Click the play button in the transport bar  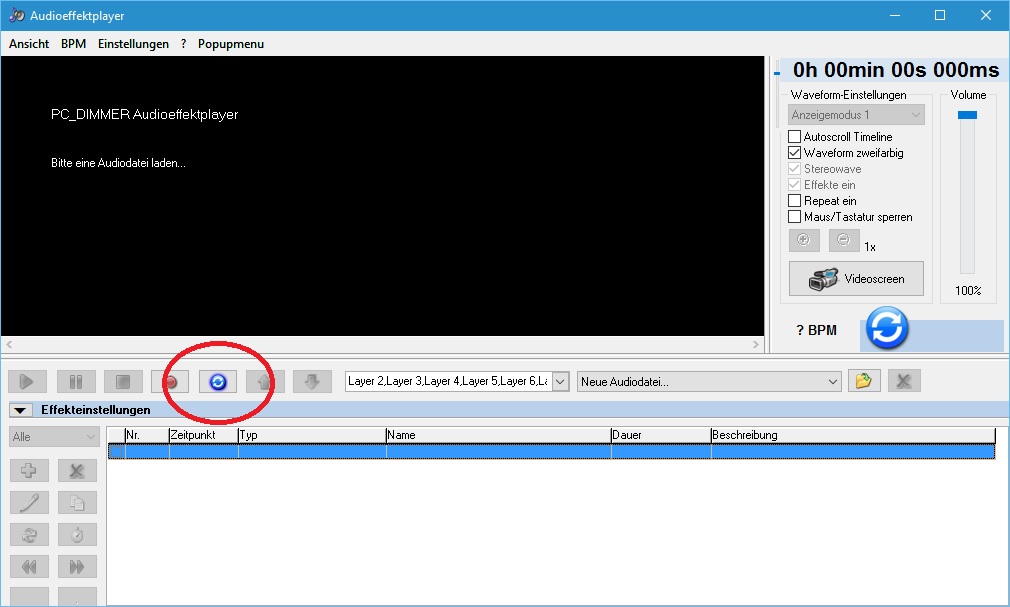[27, 381]
